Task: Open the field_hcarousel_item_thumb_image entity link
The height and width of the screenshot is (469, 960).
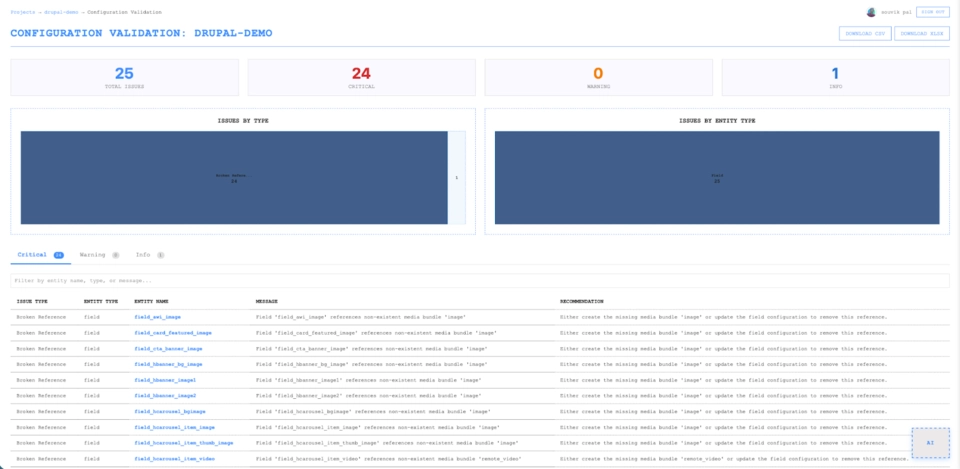Action: [x=184, y=443]
